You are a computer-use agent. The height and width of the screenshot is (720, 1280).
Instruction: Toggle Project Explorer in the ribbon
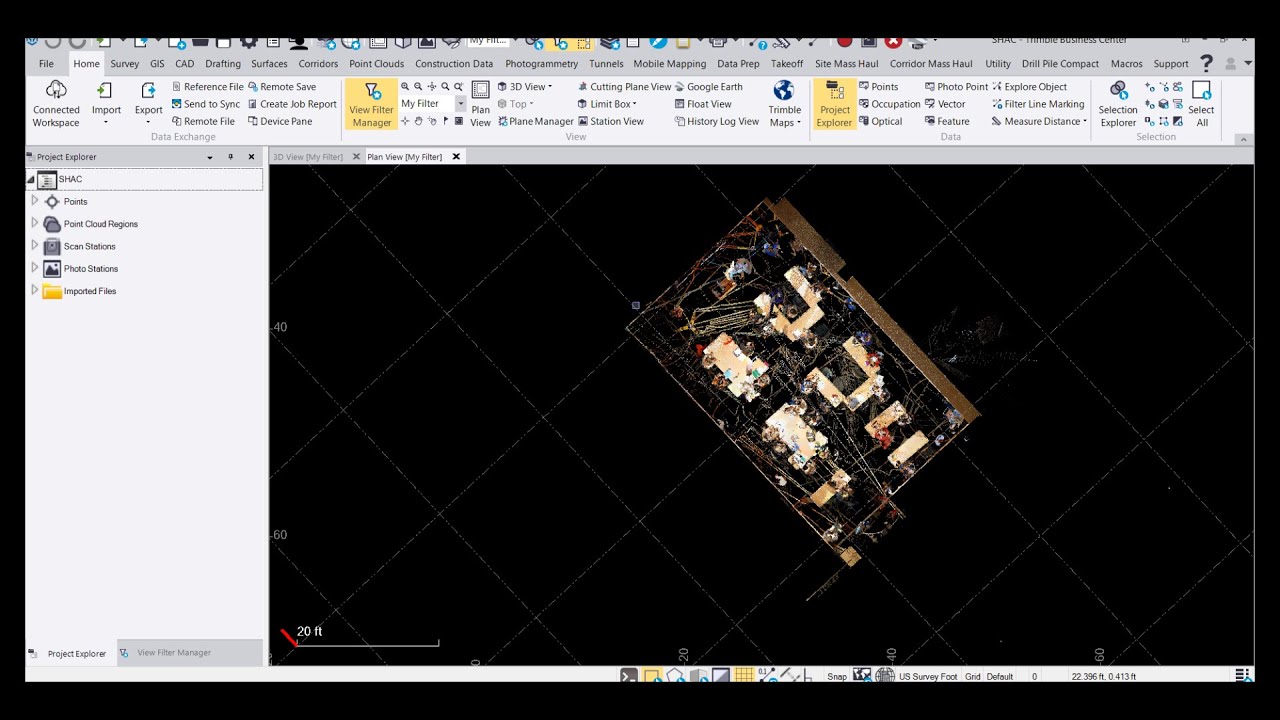[x=834, y=105]
